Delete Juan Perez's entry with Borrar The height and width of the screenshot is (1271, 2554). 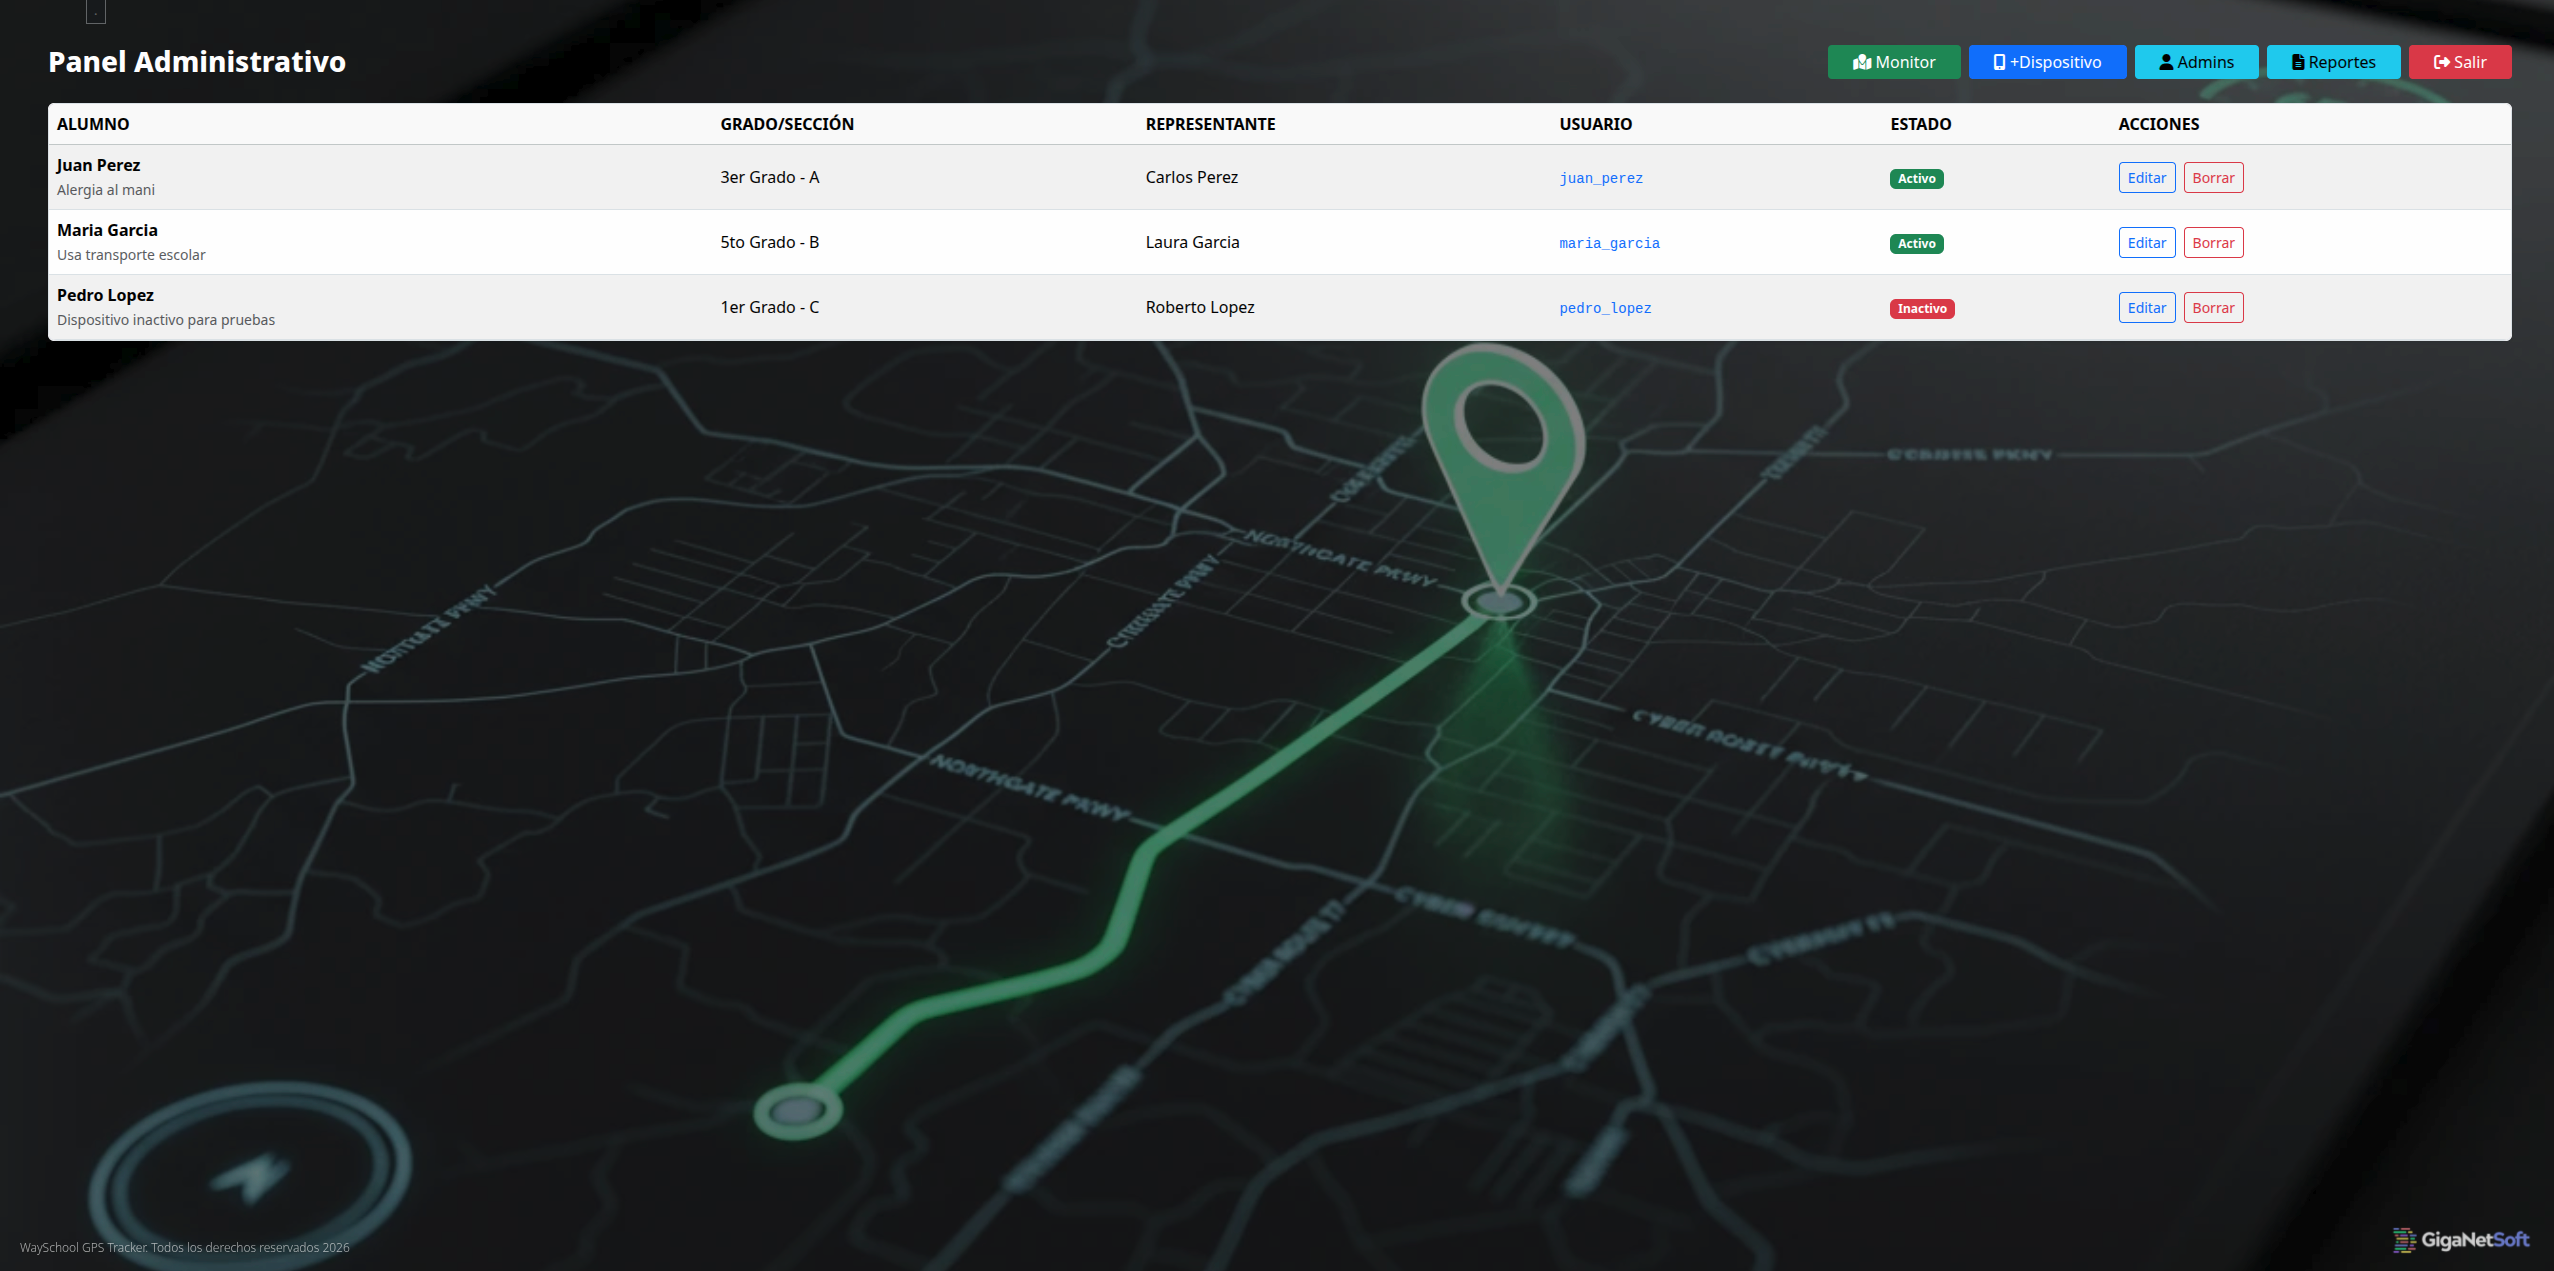pos(2212,178)
